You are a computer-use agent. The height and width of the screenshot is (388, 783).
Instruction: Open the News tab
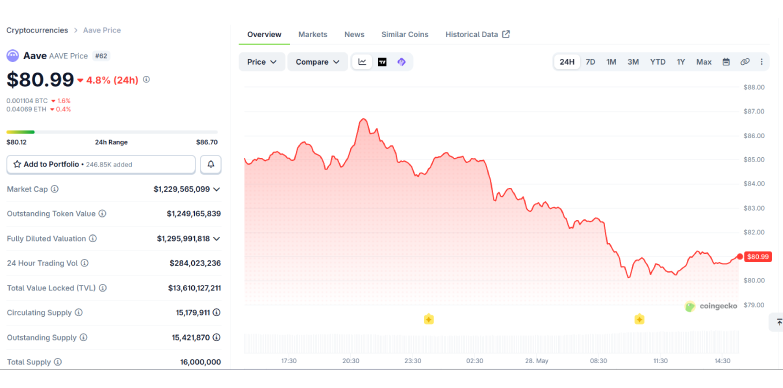(x=354, y=34)
